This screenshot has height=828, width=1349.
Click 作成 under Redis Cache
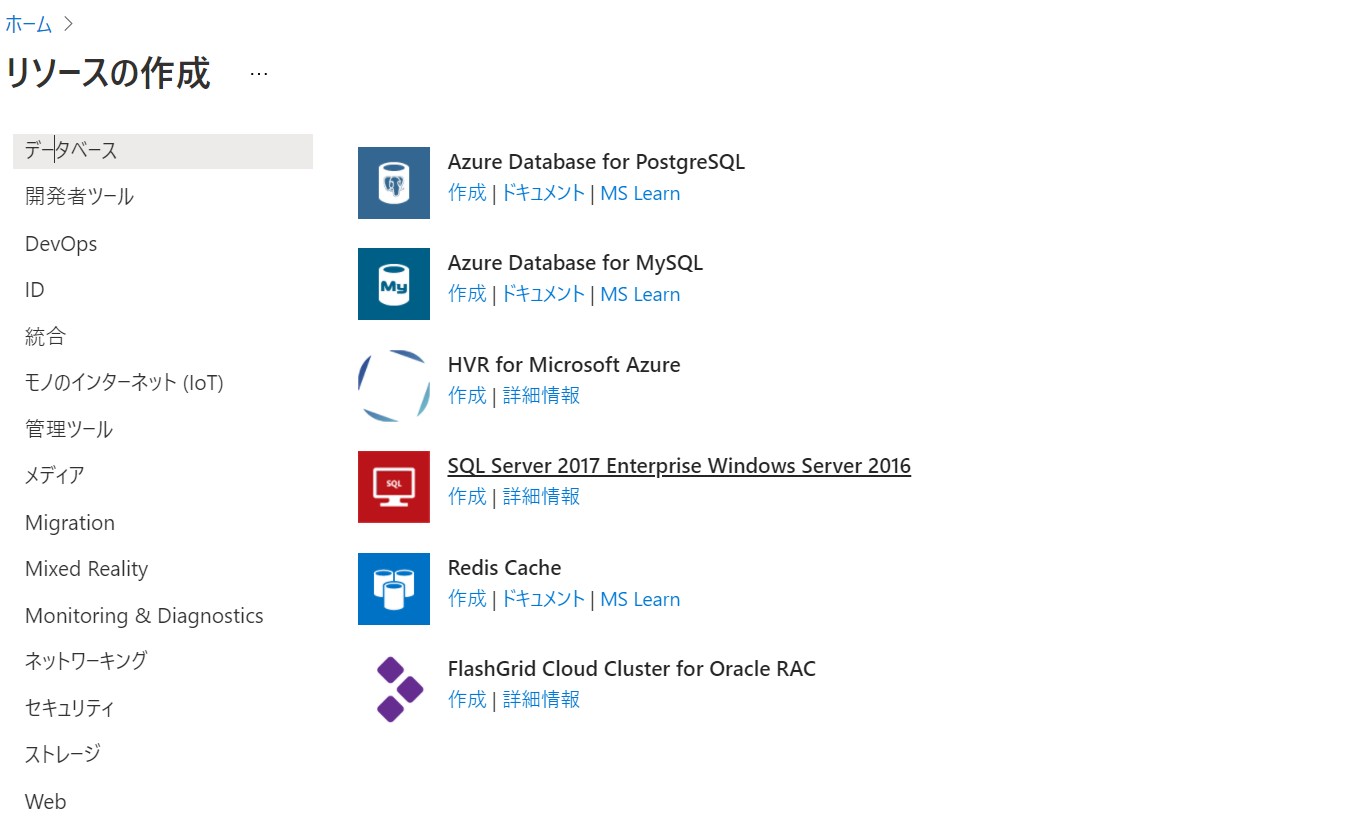pyautogui.click(x=467, y=599)
